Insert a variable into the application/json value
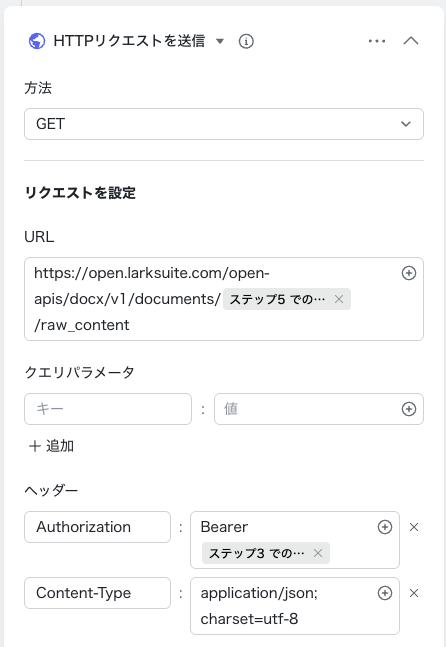This screenshot has width=446, height=647. pos(385,593)
